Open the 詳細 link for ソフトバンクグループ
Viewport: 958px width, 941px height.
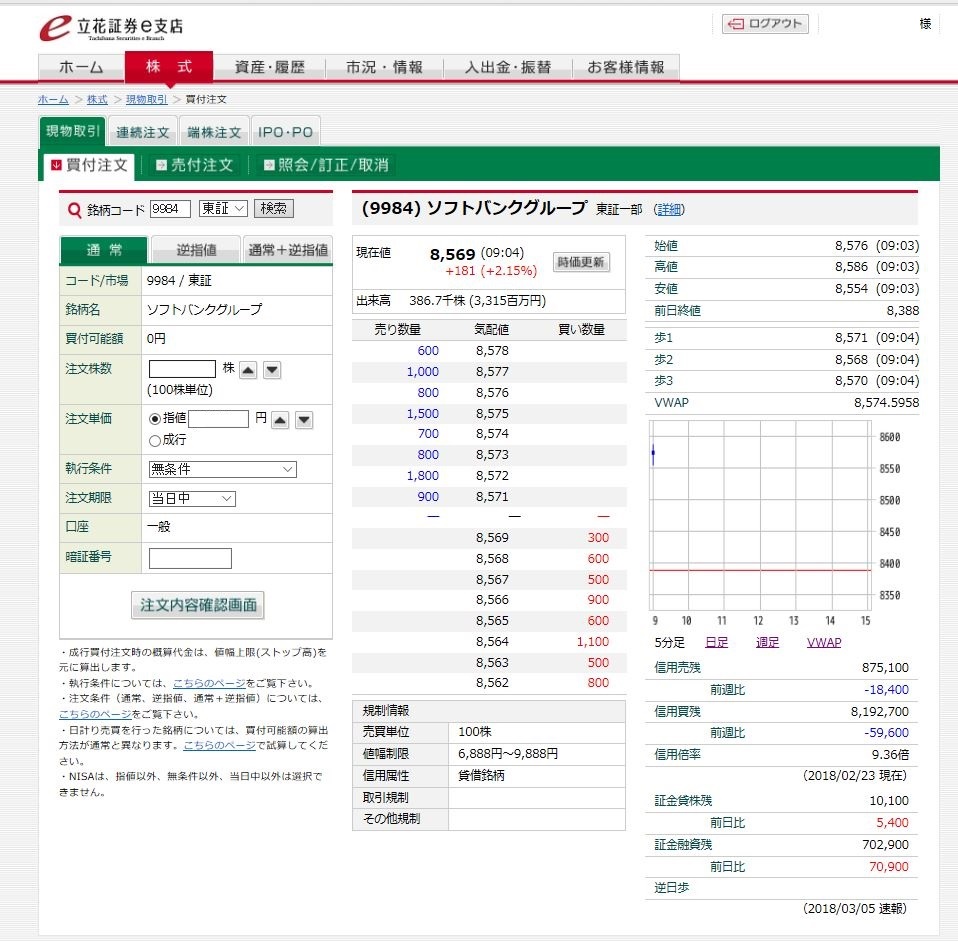click(669, 210)
